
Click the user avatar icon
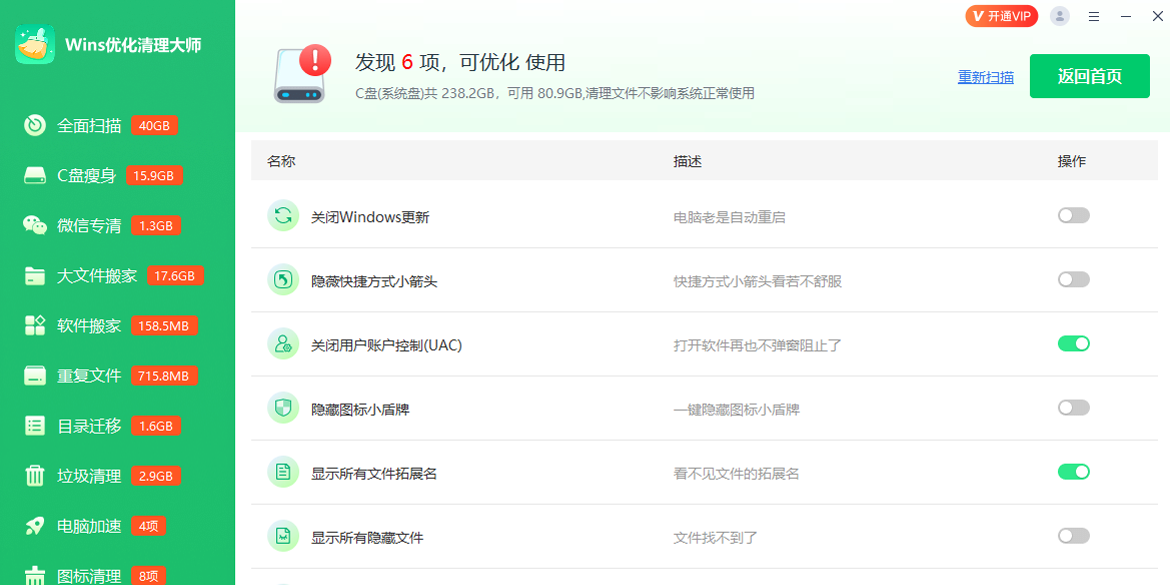tap(1059, 16)
